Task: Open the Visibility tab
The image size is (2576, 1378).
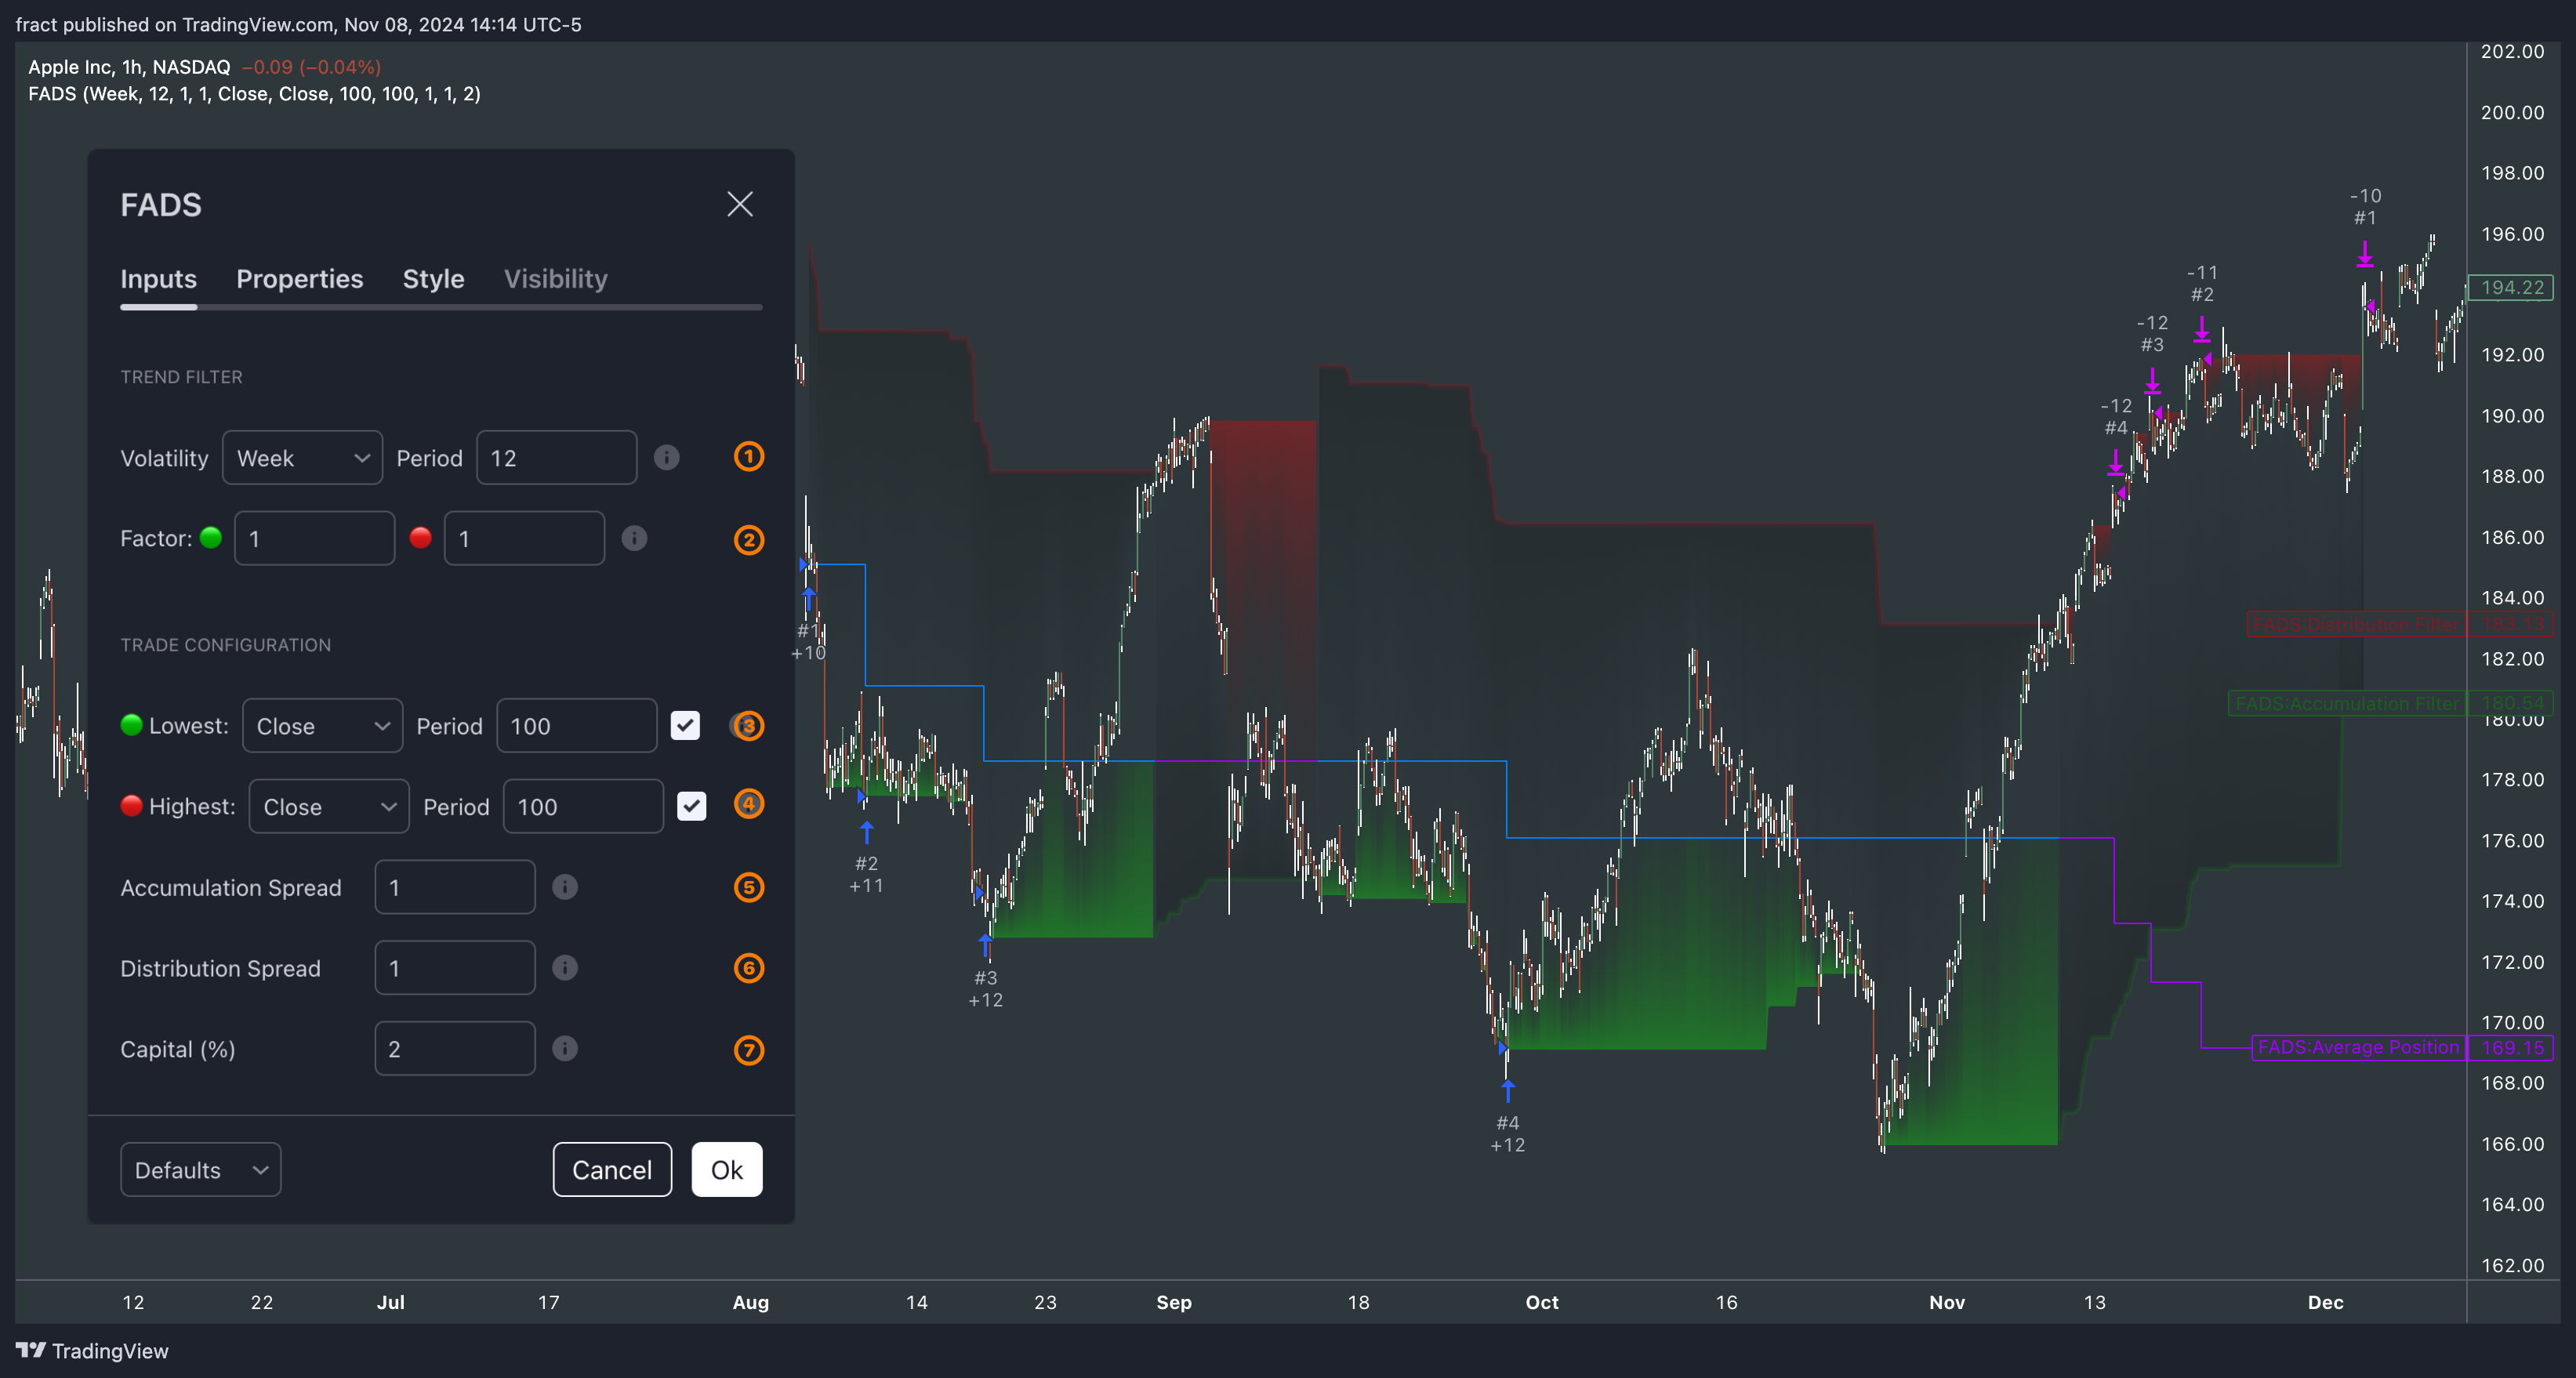Action: 555,279
